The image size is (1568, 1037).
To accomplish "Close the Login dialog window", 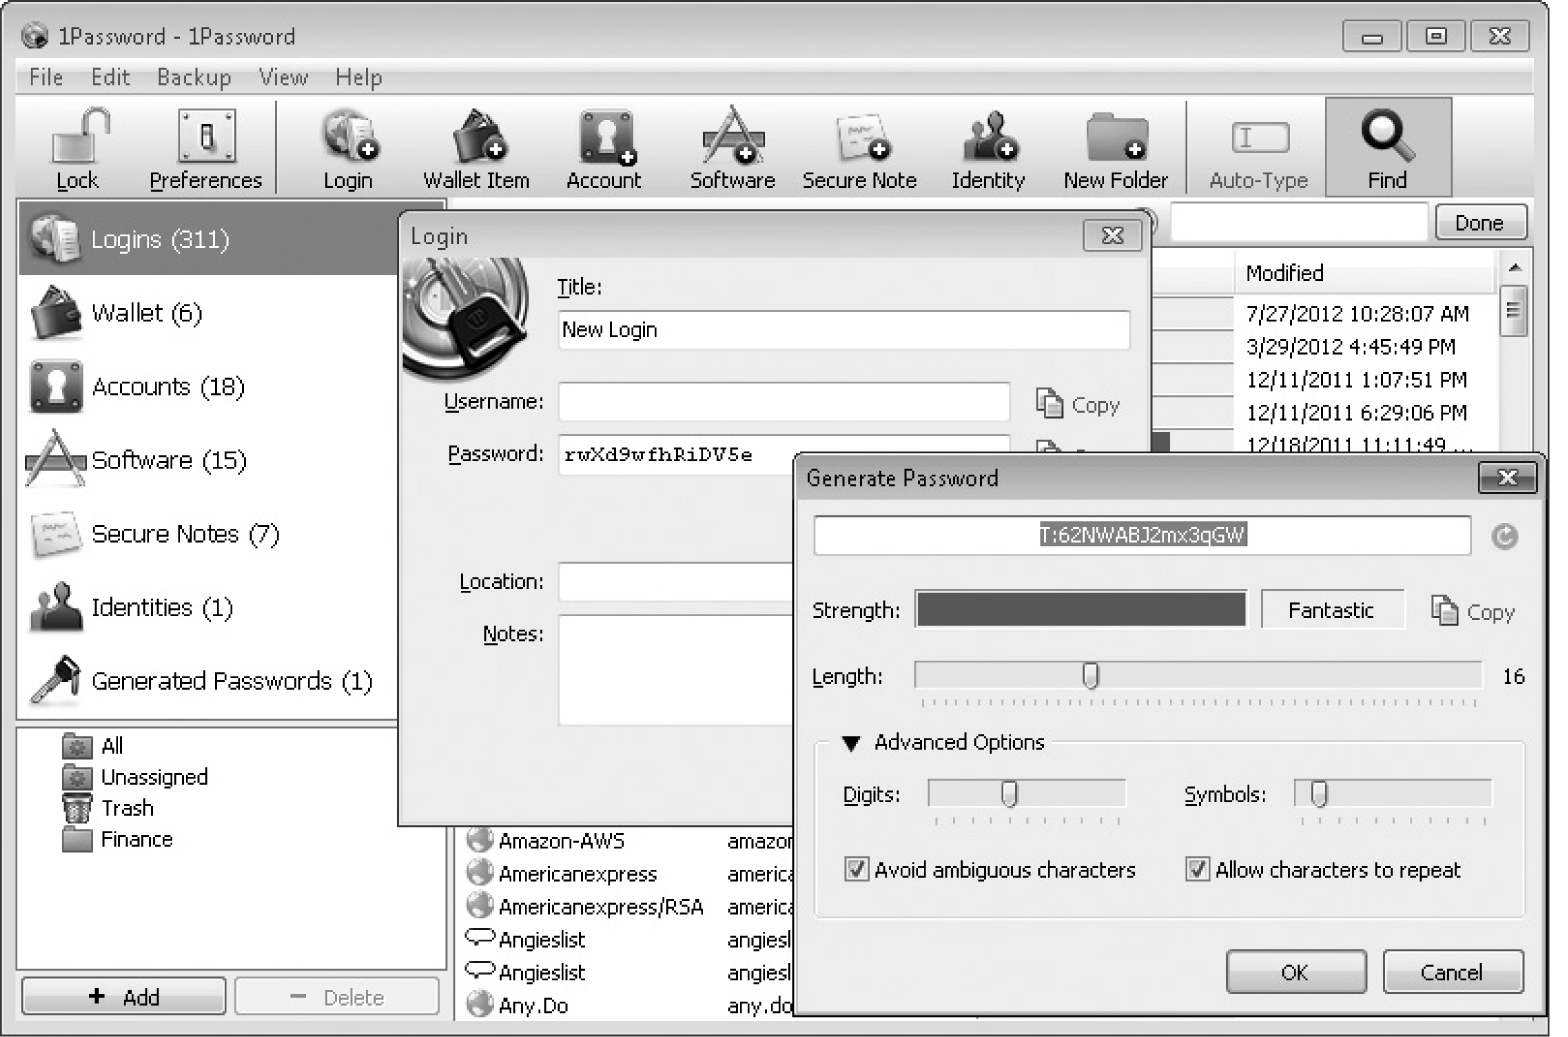I will [1112, 236].
